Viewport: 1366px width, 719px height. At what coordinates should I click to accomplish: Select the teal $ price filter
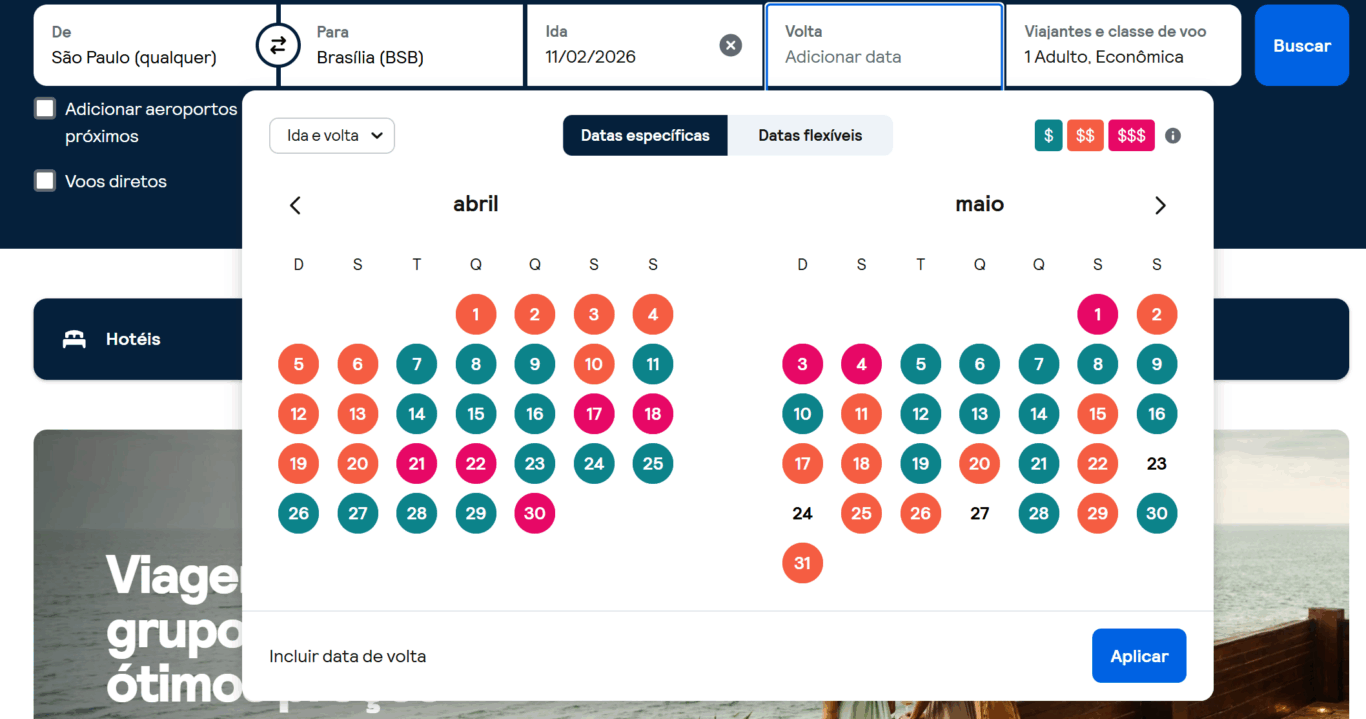tap(1048, 135)
